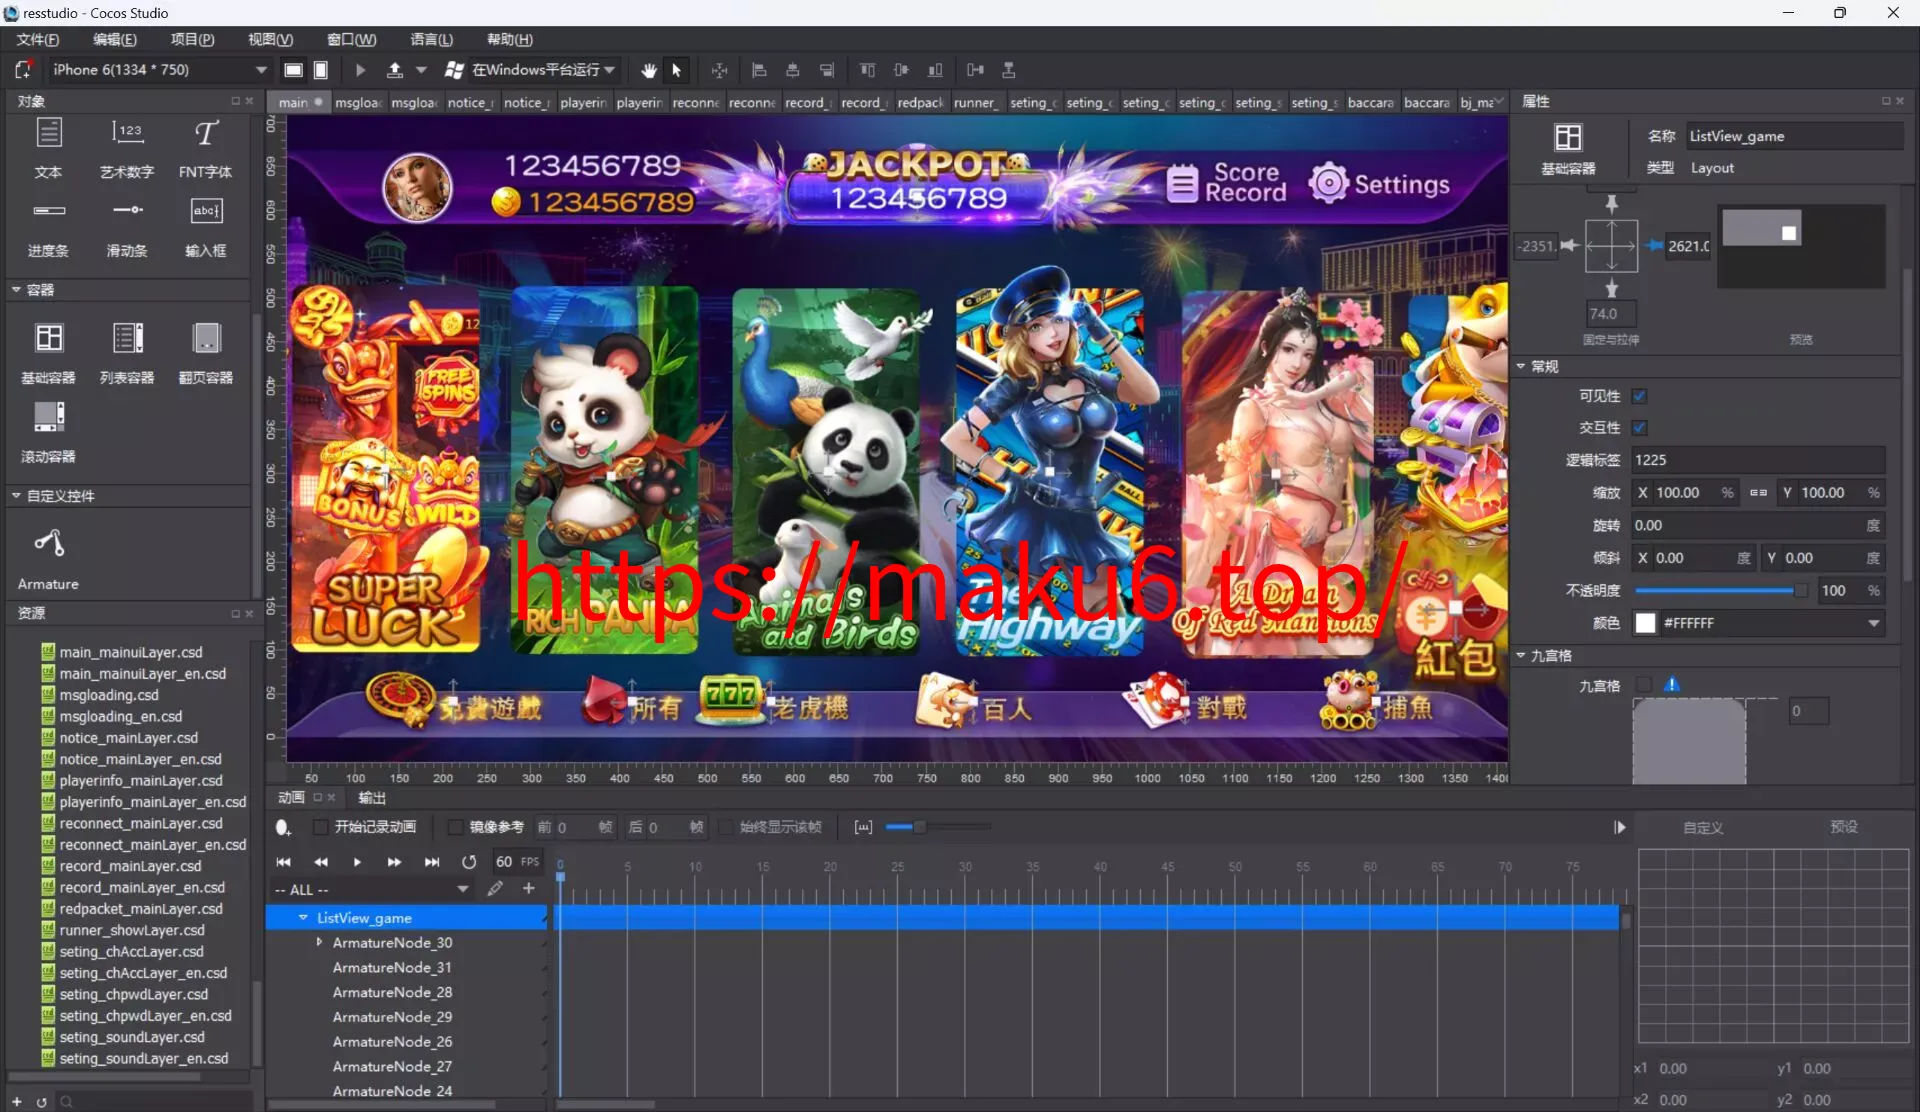Image resolution: width=1920 pixels, height=1112 pixels.
Task: Click the logic tag field 1225
Action: (1758, 460)
